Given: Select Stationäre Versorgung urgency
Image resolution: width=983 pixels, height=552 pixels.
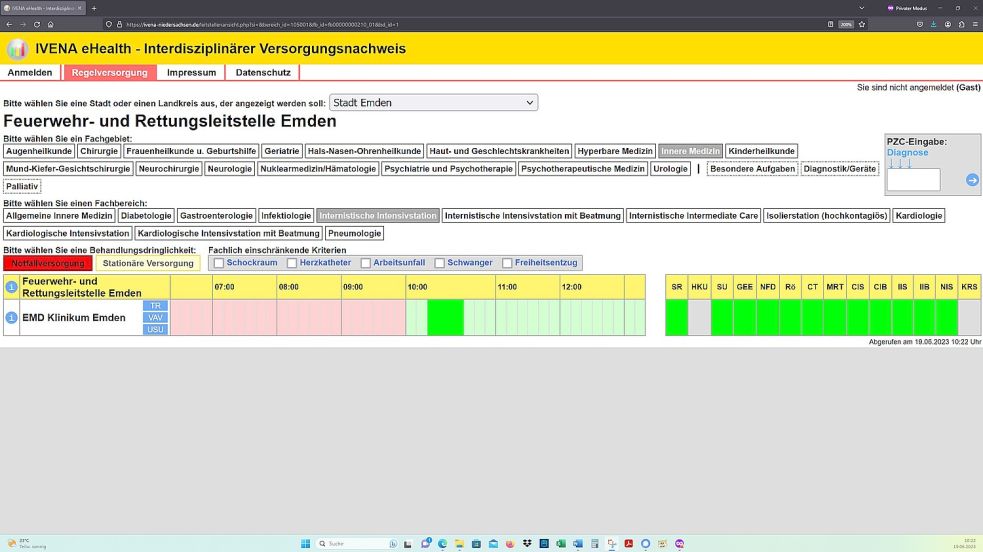Looking at the screenshot, I should [x=148, y=263].
